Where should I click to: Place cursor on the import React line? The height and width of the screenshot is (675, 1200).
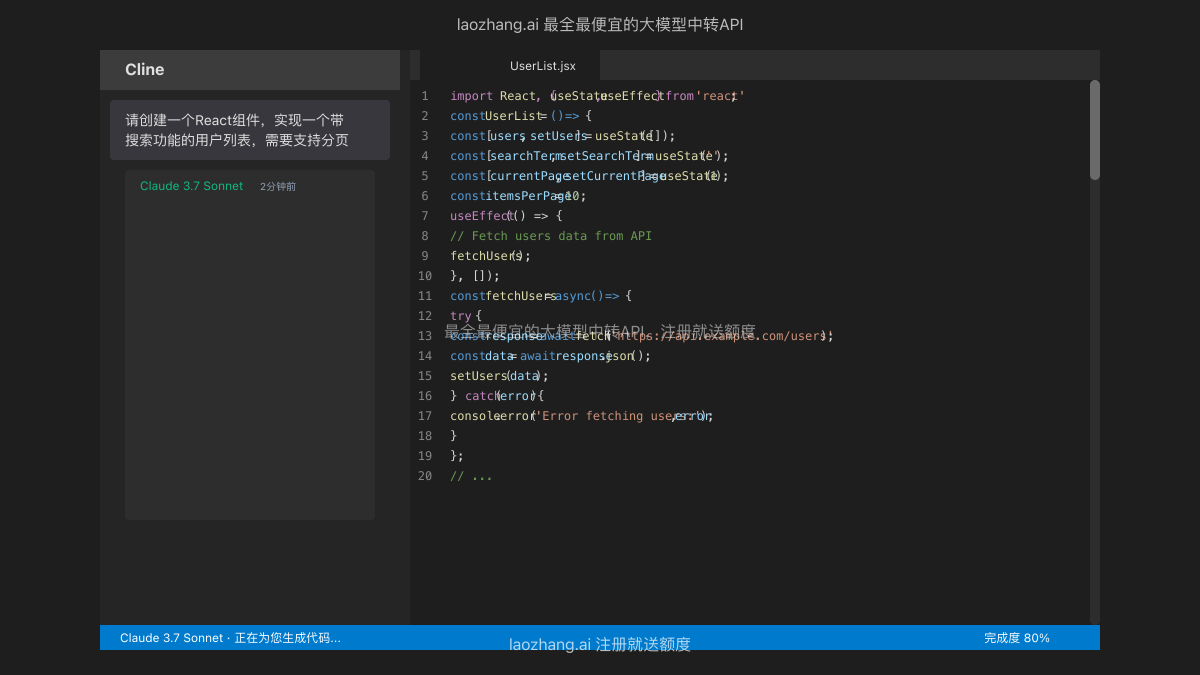pos(597,96)
